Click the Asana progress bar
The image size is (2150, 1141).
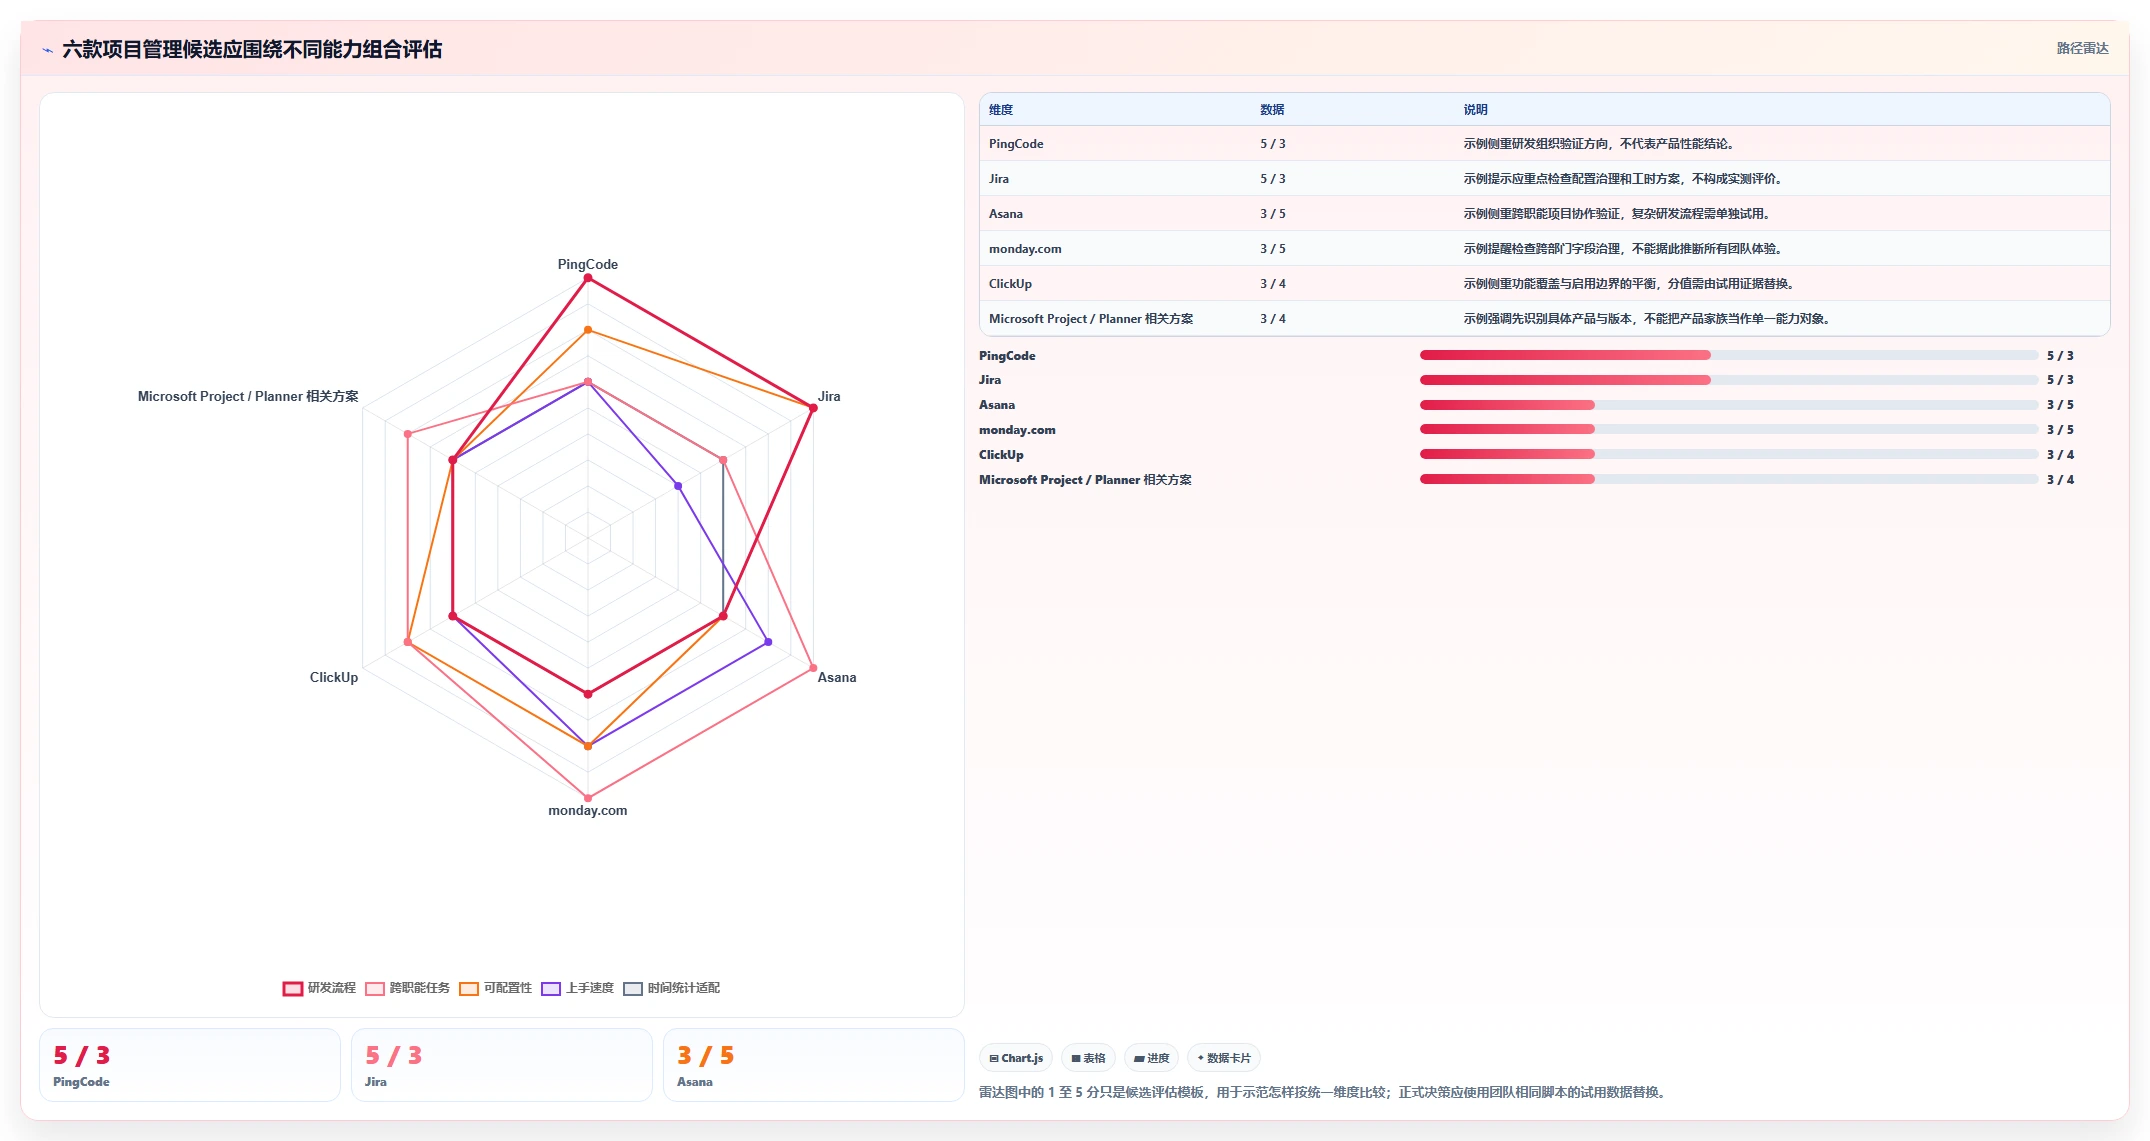point(1729,405)
